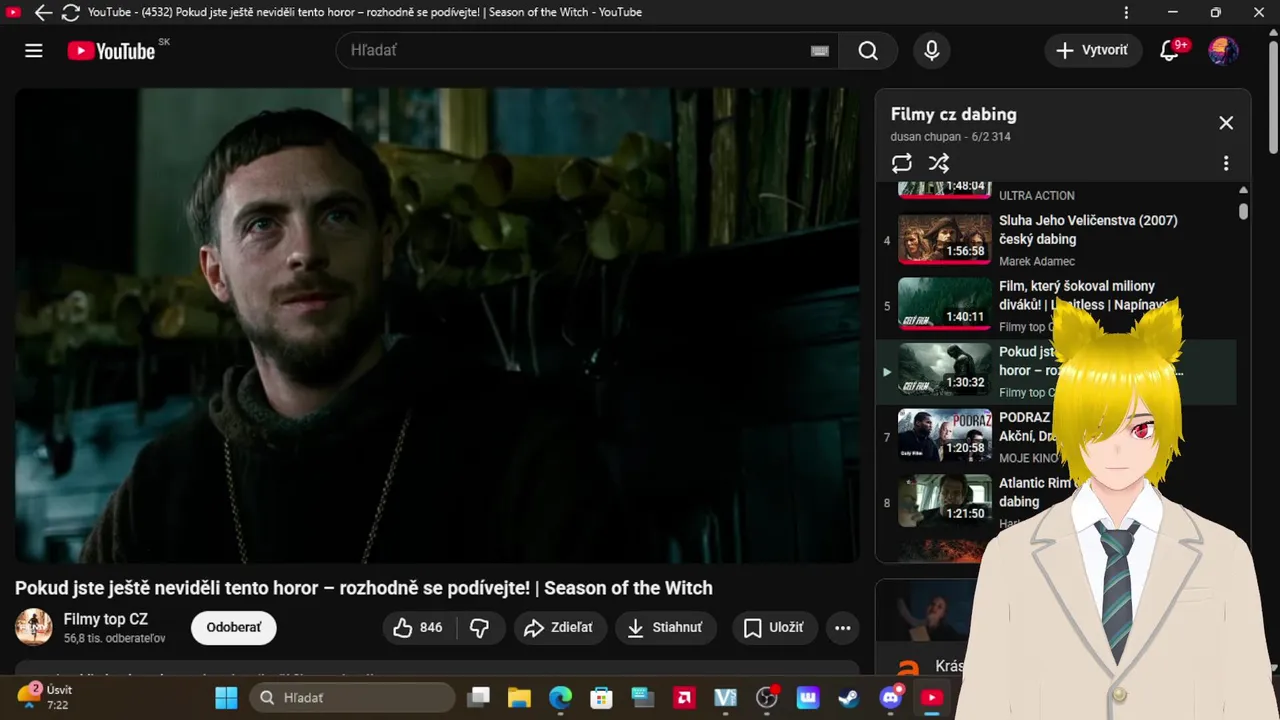This screenshot has width=1280, height=720.
Task: Click 'Sluha Jeho Veličenstva (2007) český dabing' title
Action: [x=1088, y=230]
